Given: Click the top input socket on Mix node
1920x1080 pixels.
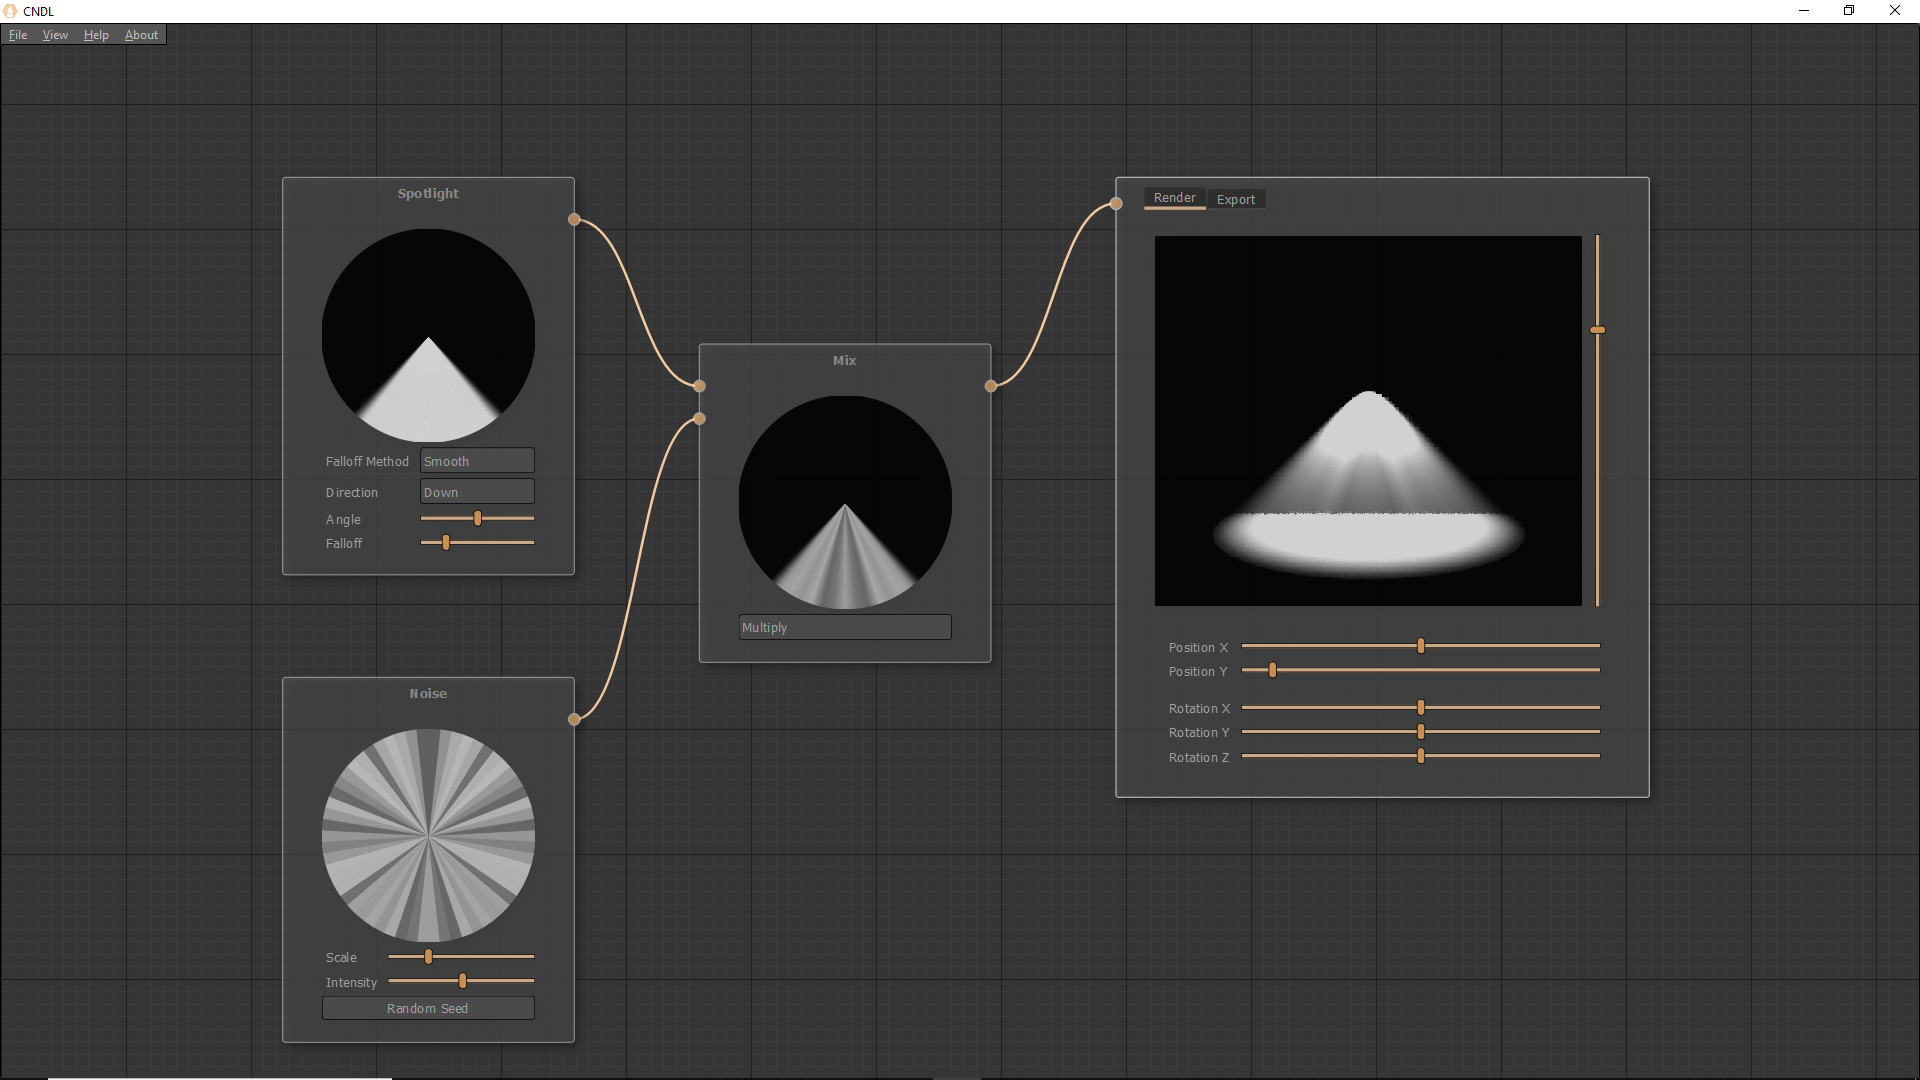Looking at the screenshot, I should point(699,386).
